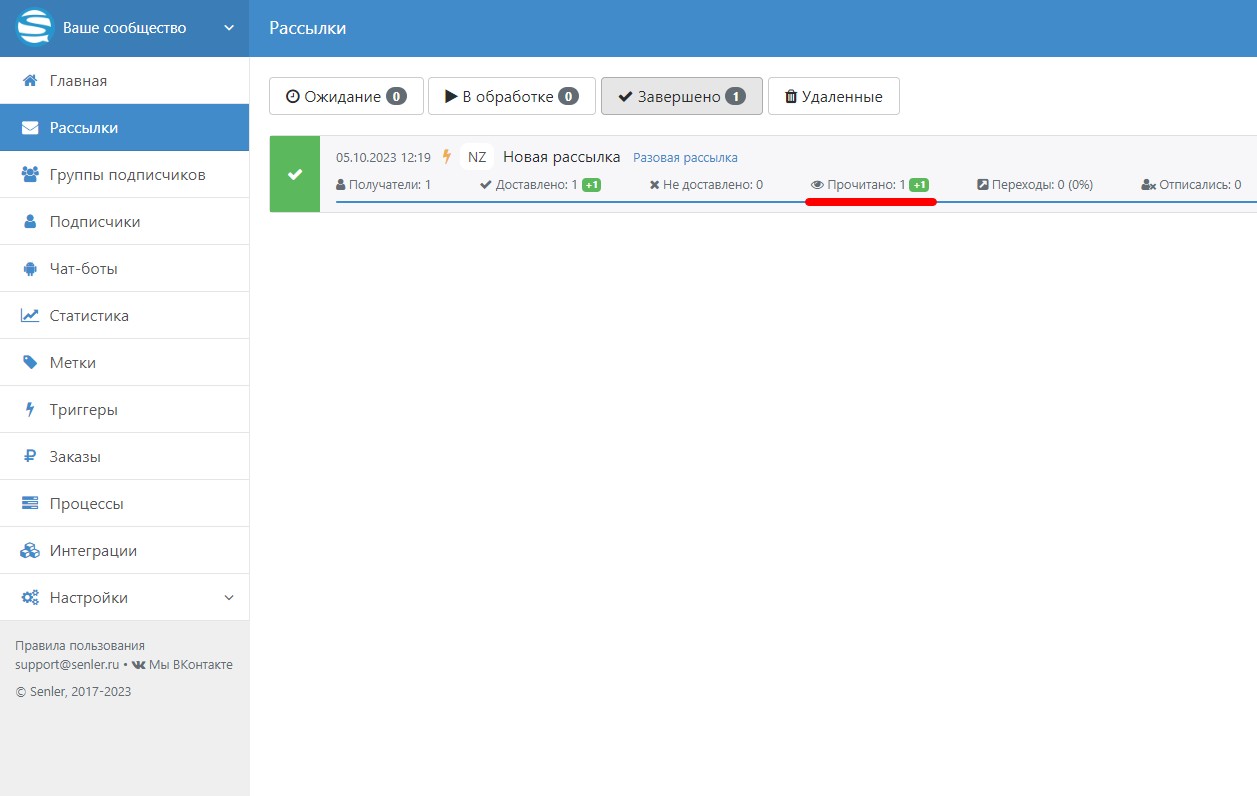Open Статистика chart icon

30,316
